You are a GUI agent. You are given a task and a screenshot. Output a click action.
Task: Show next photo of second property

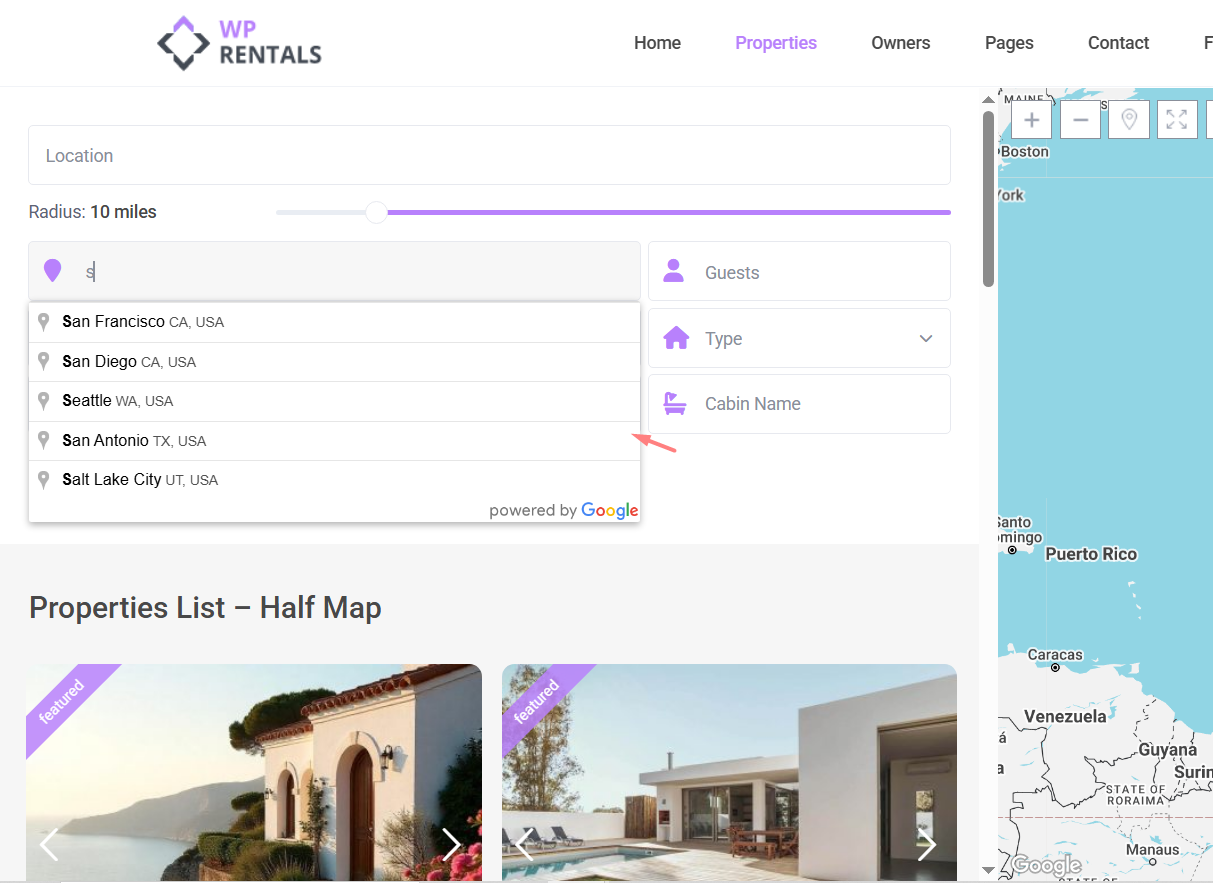coord(926,844)
